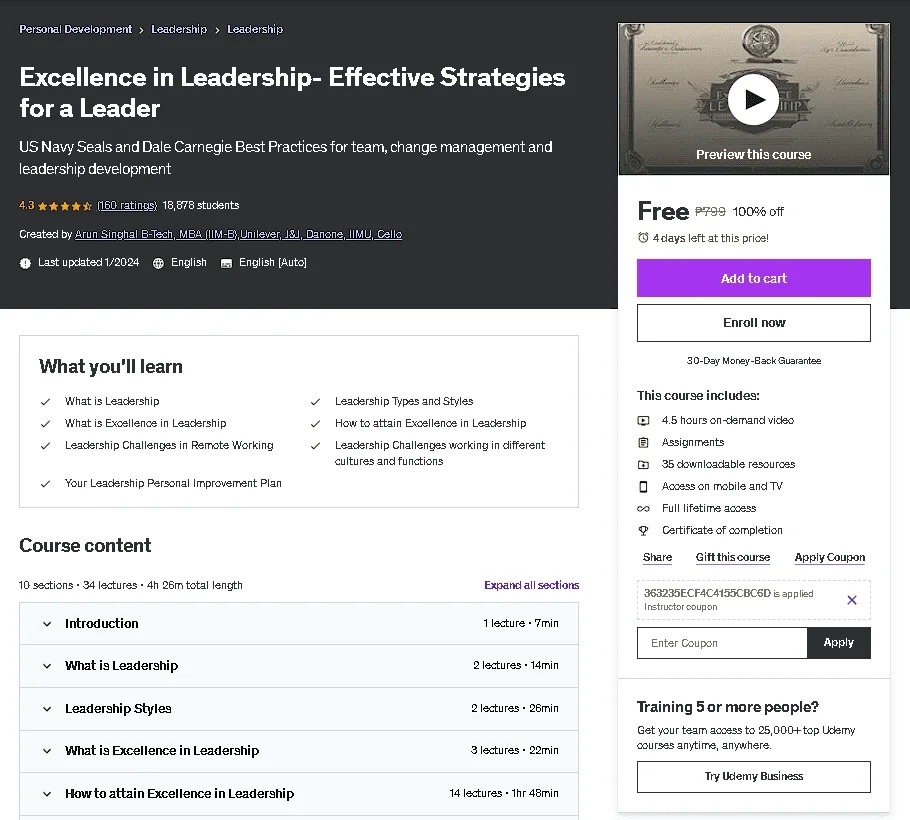Gift this course
910x820 pixels.
[x=732, y=557]
